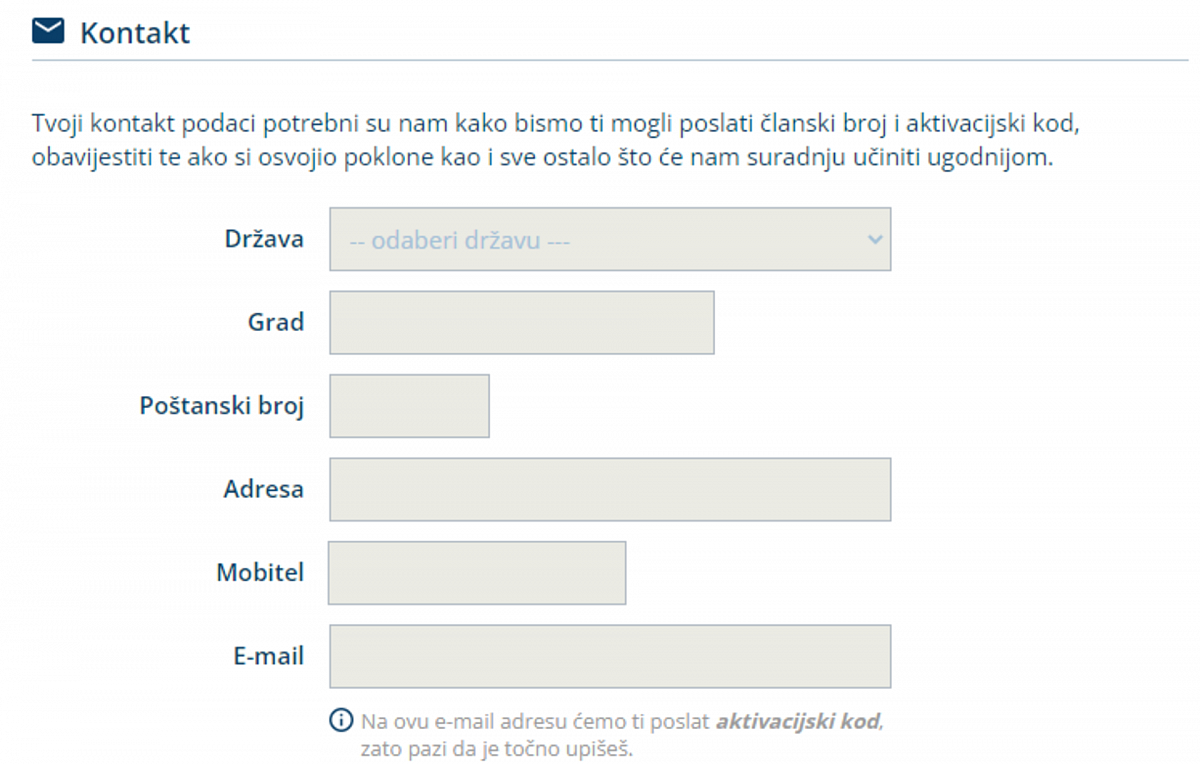Viewport: 1200px width, 764px height.
Task: Click into the Poštanski broj field
Action: tap(409, 406)
